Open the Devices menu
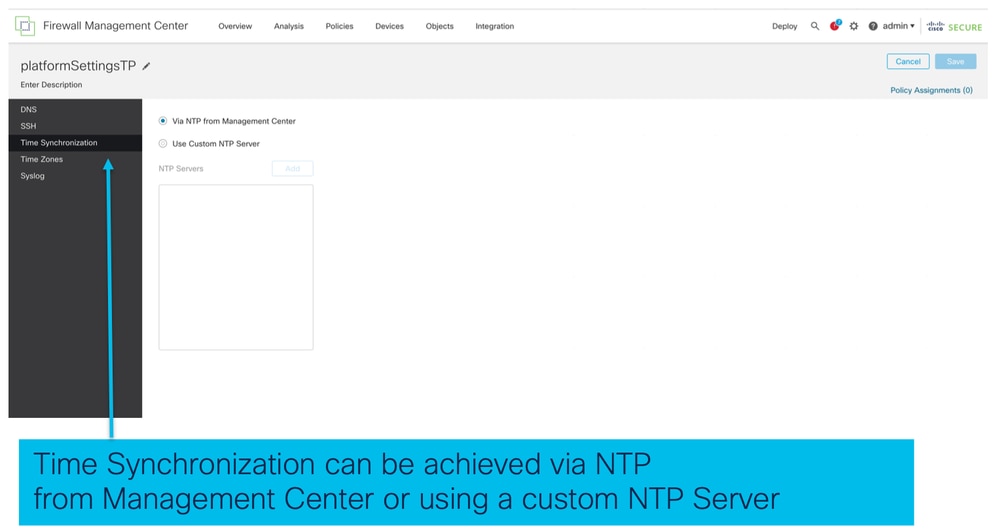The image size is (999, 532). point(389,26)
